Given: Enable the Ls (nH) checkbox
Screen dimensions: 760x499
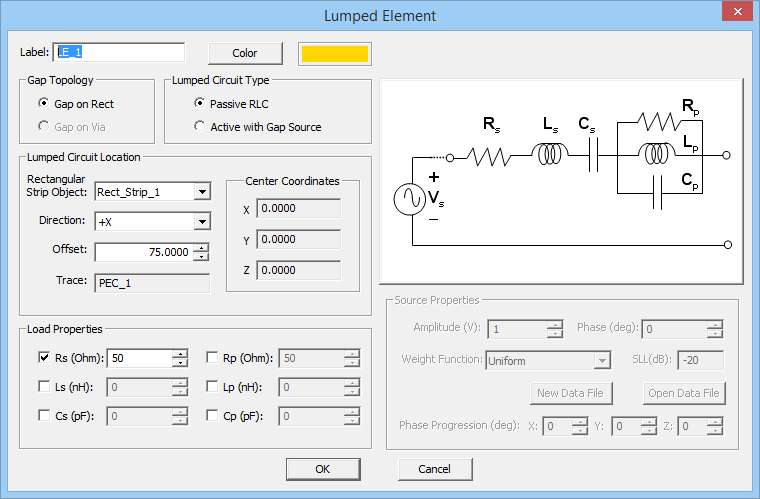Looking at the screenshot, I should point(44,386).
